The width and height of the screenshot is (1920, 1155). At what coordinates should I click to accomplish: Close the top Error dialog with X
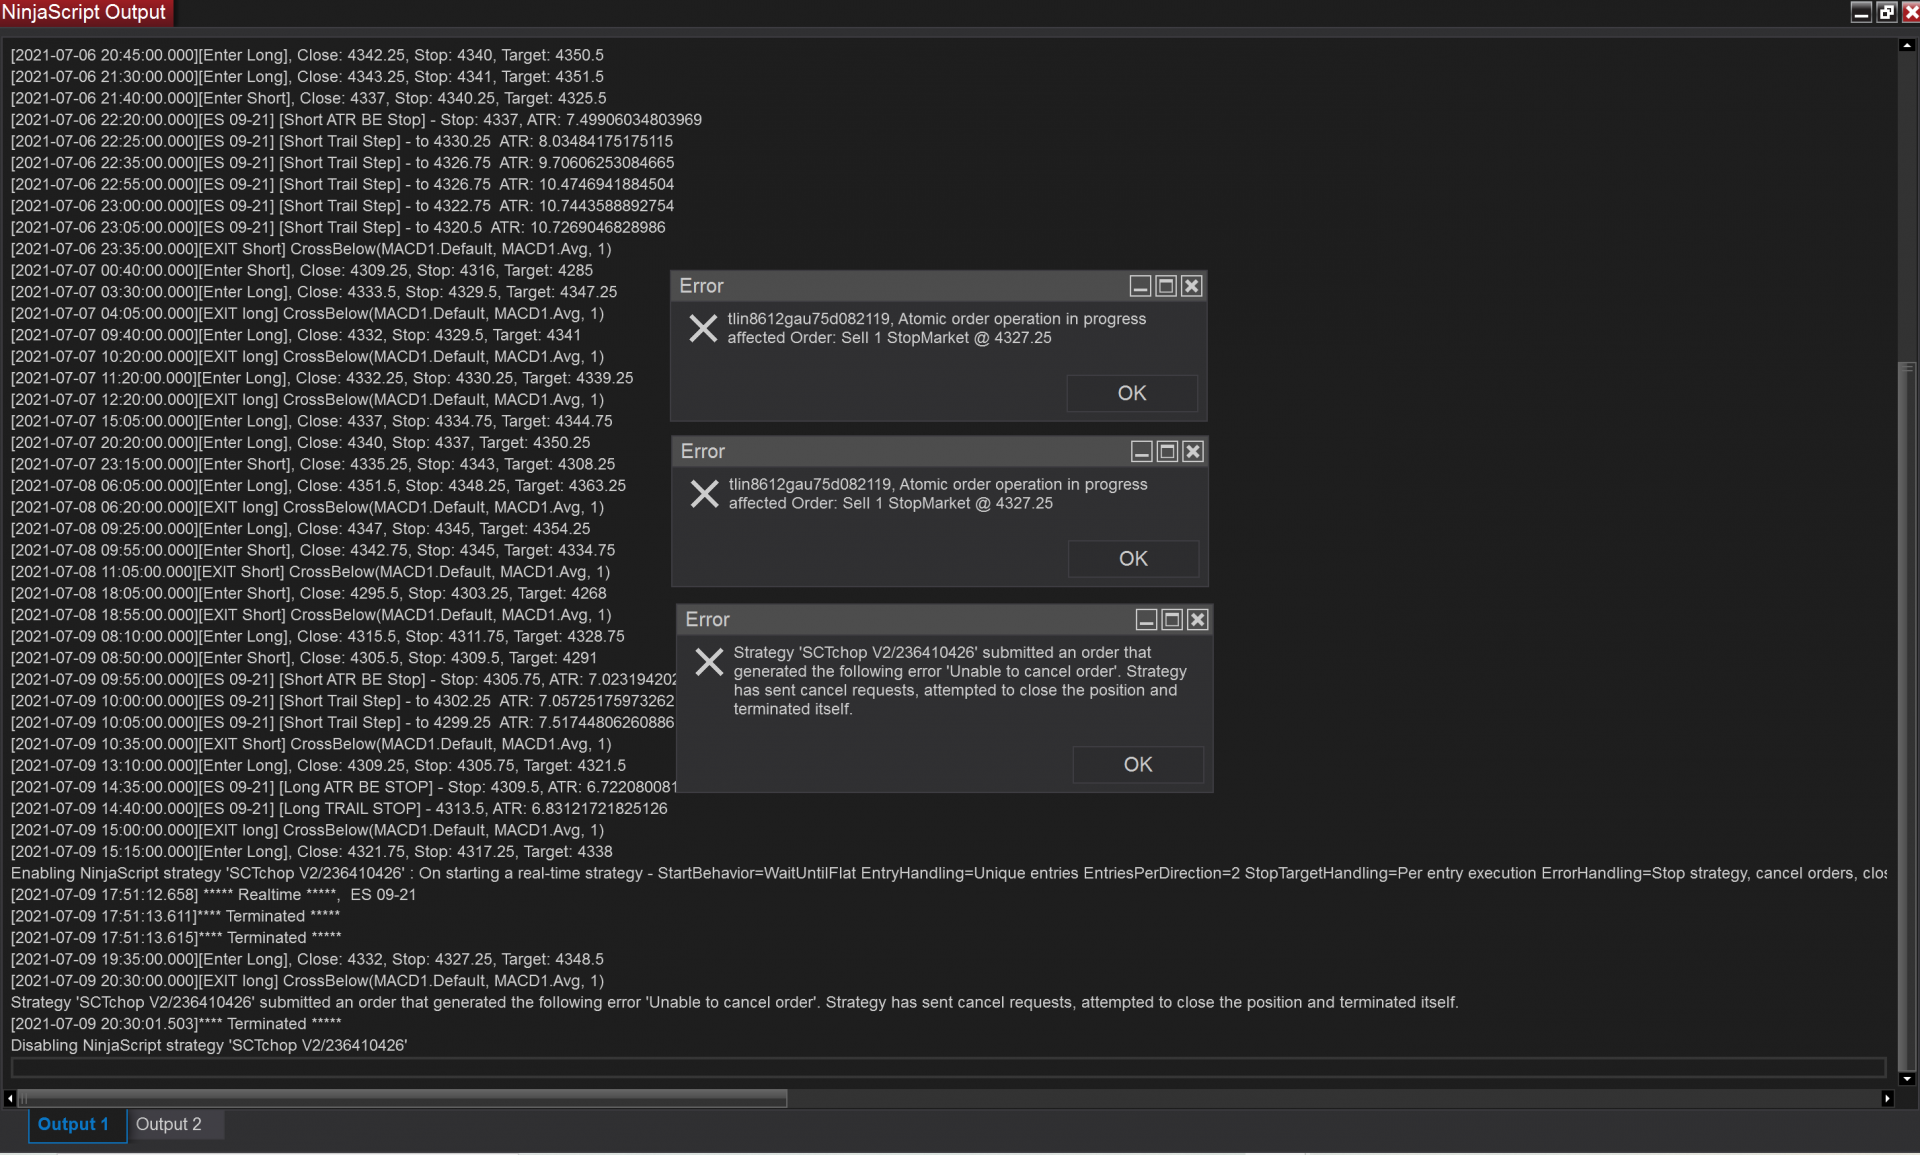(x=1191, y=287)
